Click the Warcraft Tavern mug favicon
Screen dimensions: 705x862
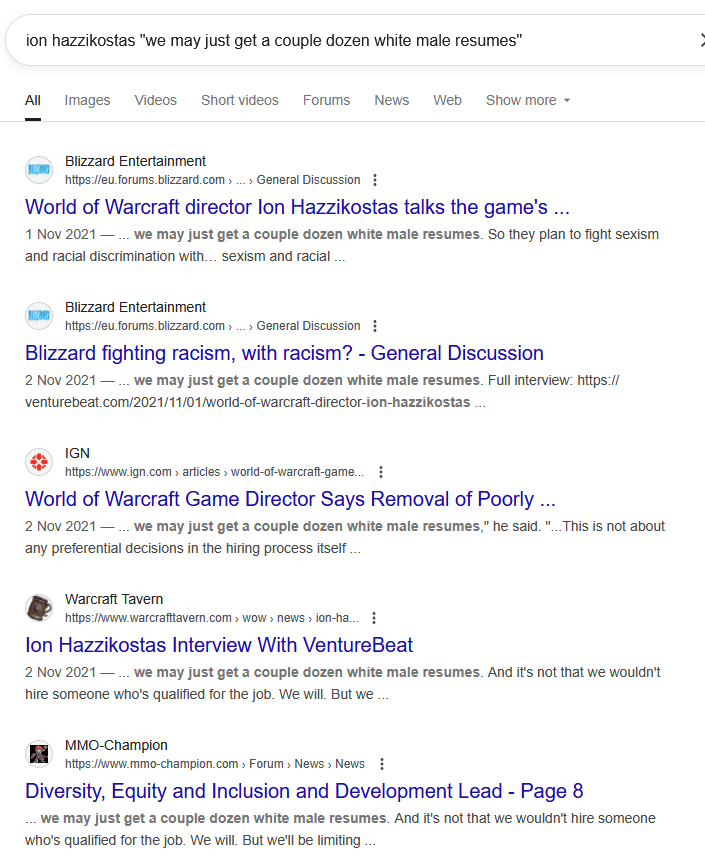point(39,608)
